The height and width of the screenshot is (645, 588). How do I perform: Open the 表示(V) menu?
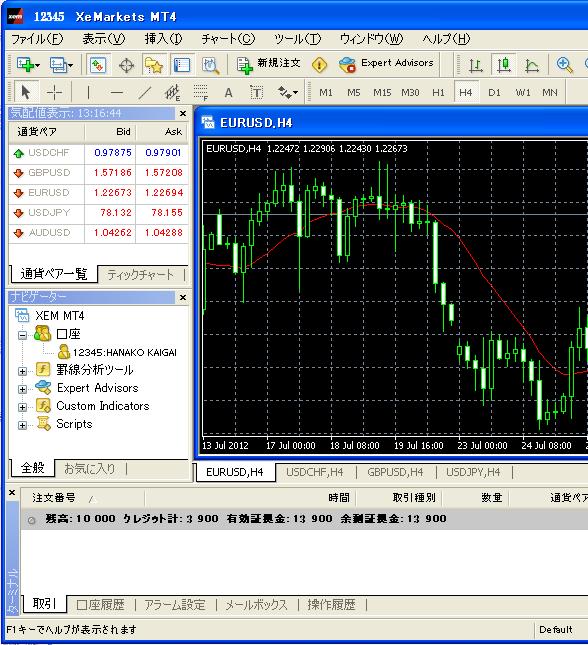(x=104, y=39)
